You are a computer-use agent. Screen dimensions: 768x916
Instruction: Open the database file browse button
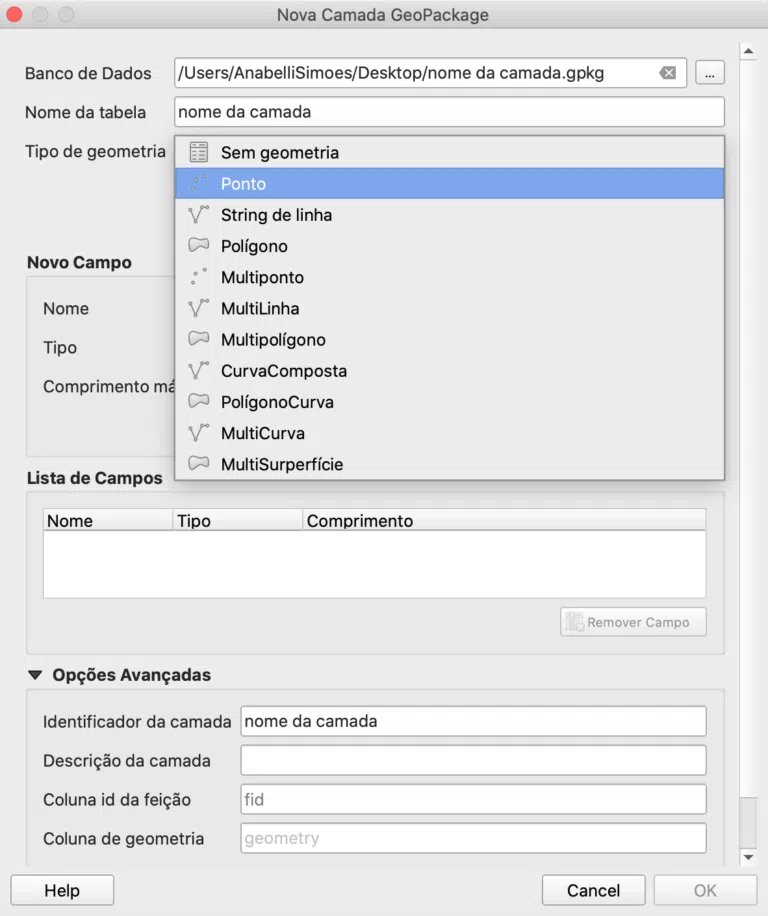[710, 74]
